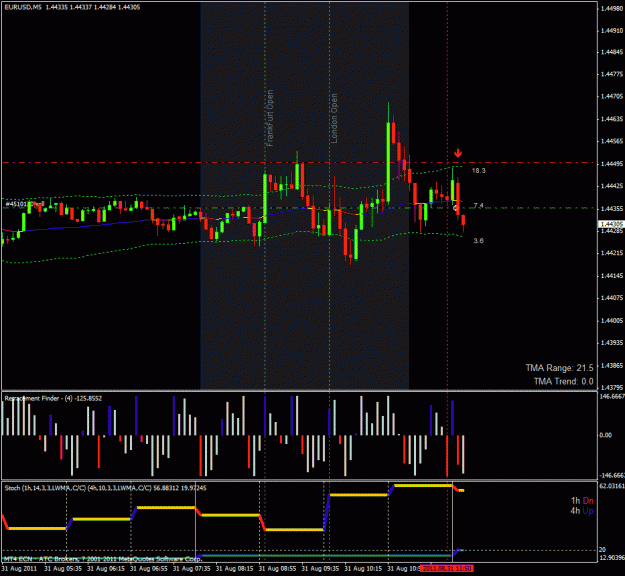The height and width of the screenshot is (576, 625).
Task: Click the 1.44910 price axis label
Action: pyautogui.click(x=612, y=30)
